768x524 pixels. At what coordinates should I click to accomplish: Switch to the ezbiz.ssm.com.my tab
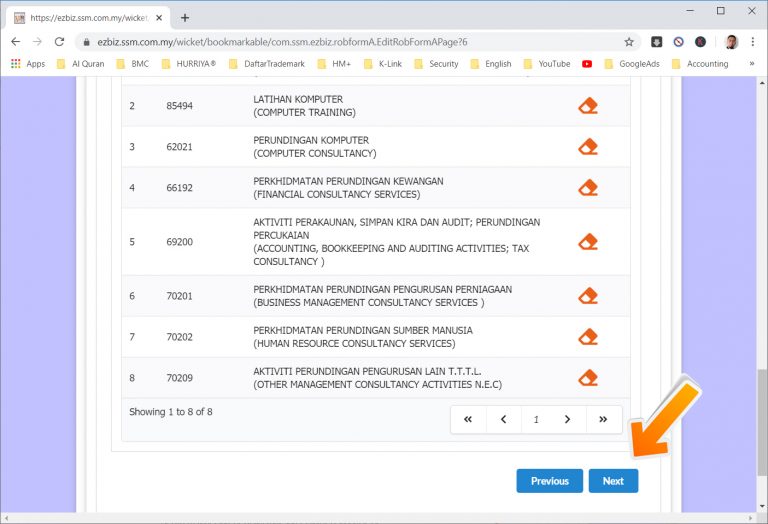(x=88, y=18)
